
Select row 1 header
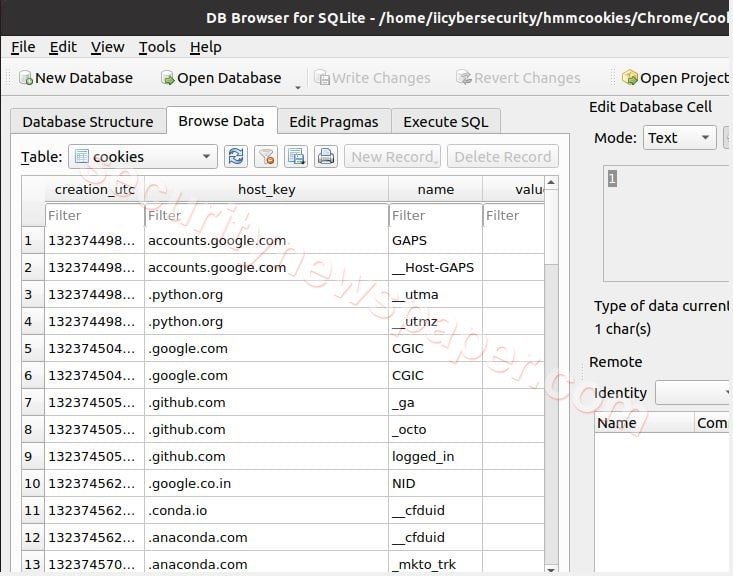tap(33, 240)
